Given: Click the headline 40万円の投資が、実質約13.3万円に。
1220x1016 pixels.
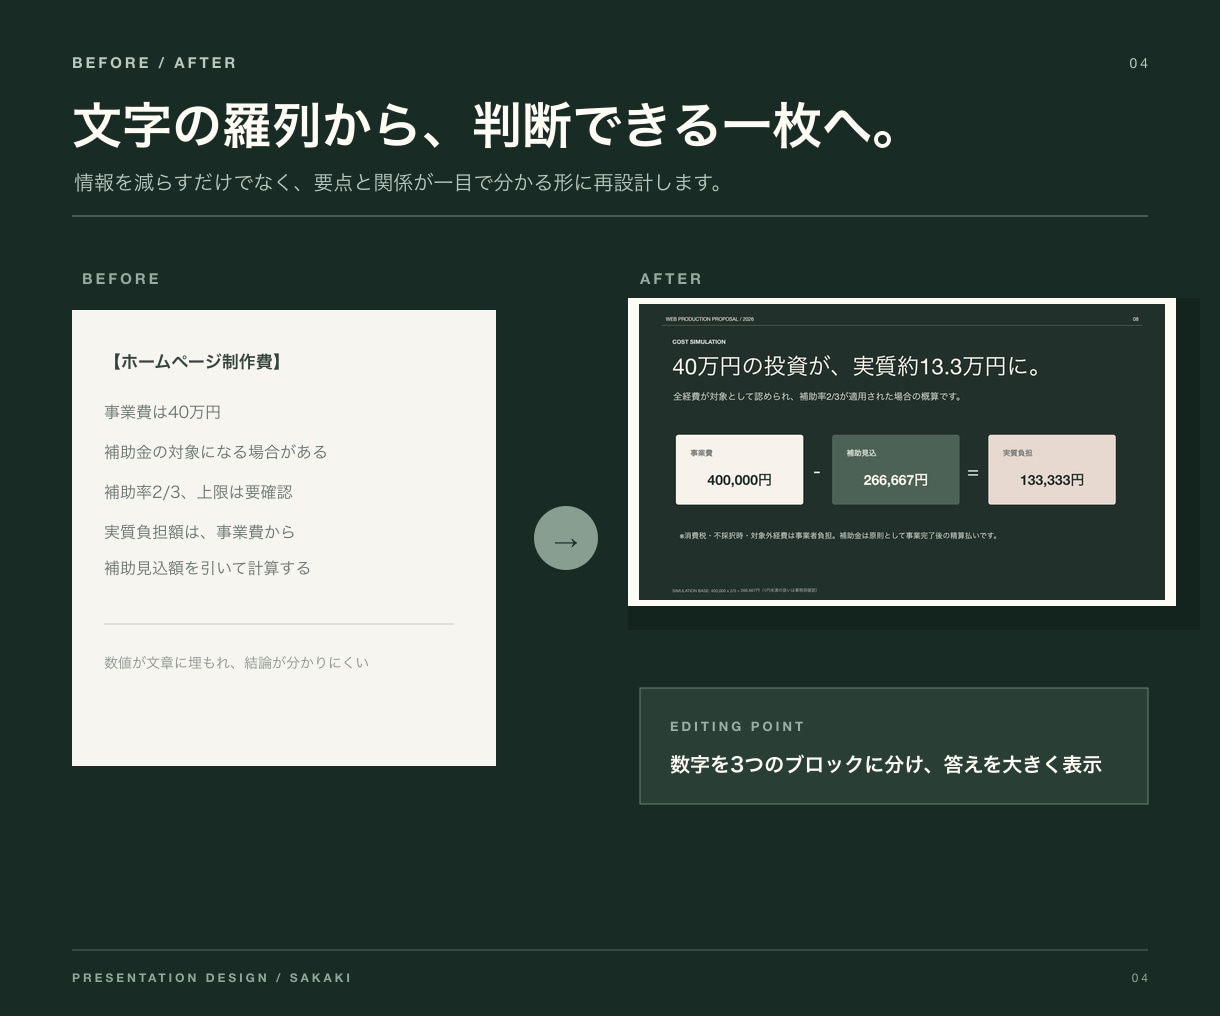Looking at the screenshot, I should (x=857, y=367).
